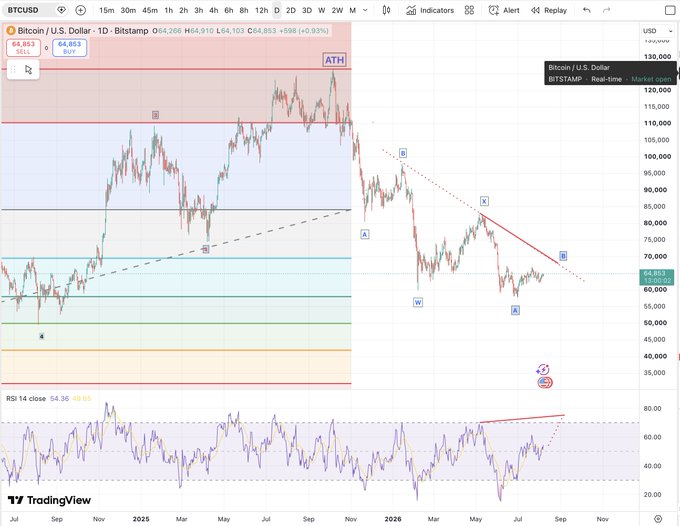Choose the 4h interval
The image size is (680, 526).
214,10
